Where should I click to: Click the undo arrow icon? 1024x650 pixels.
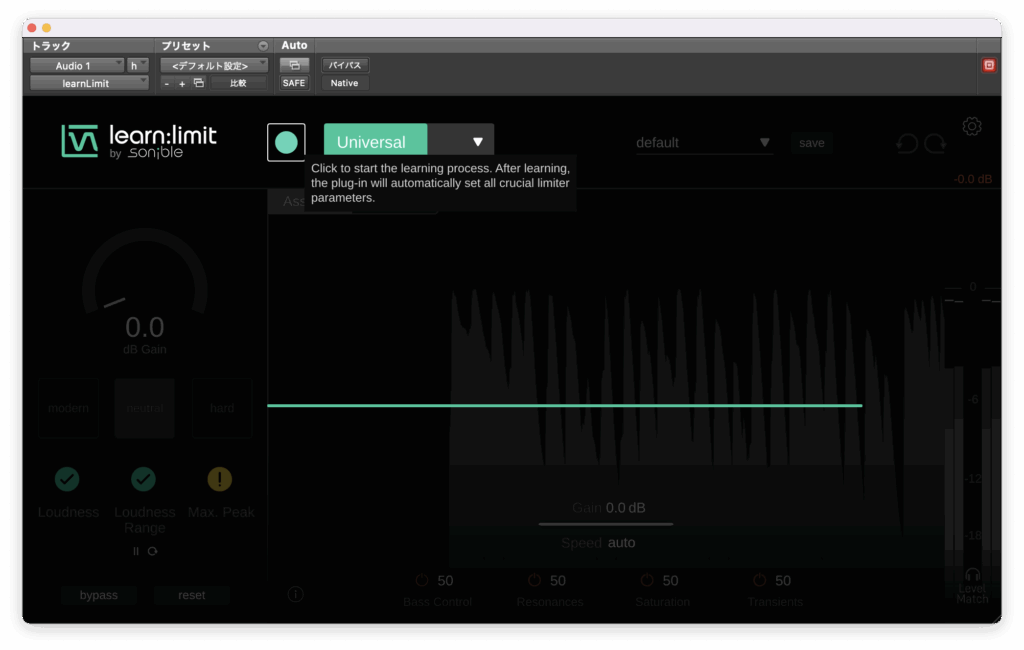tap(906, 143)
